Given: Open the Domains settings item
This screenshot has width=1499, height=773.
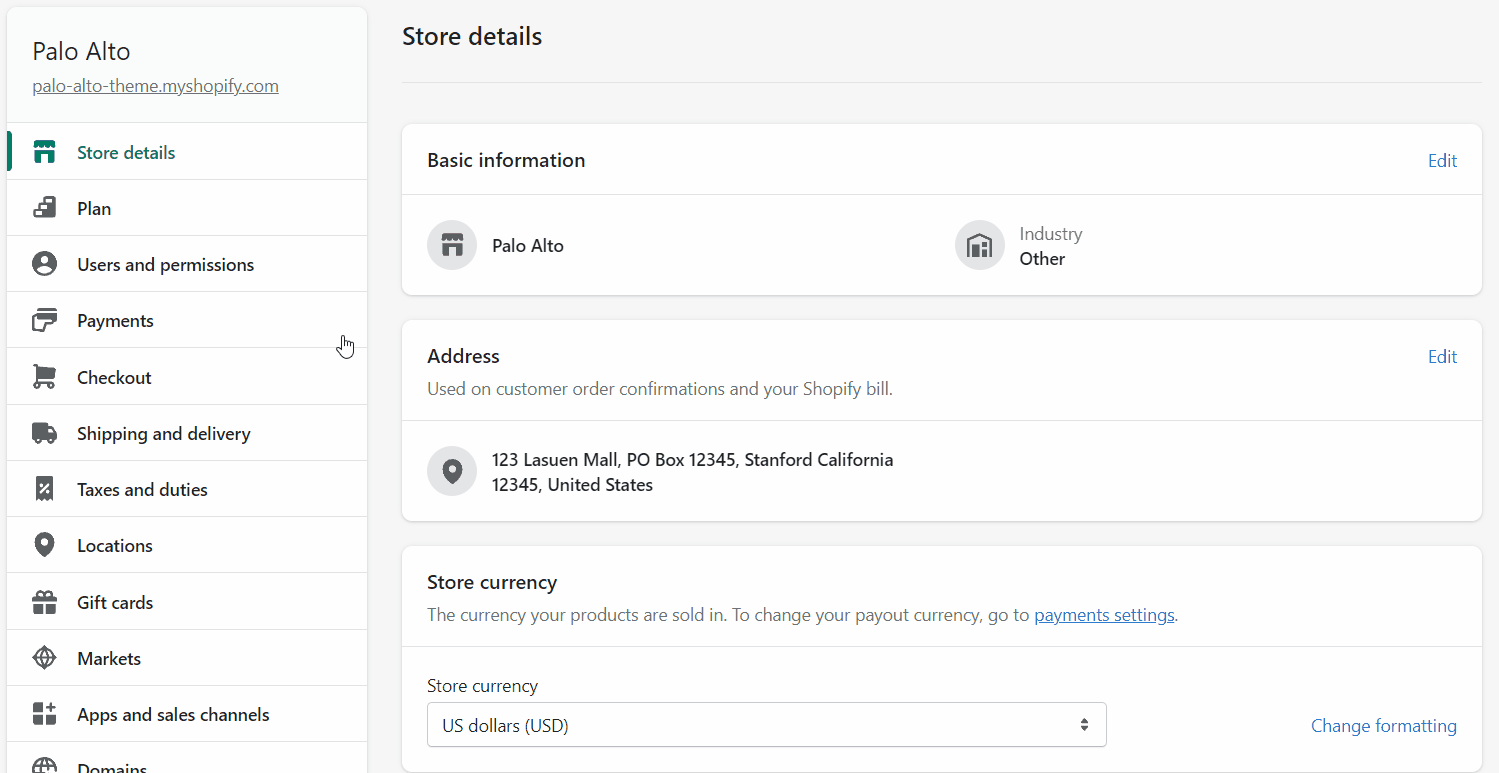Looking at the screenshot, I should click(x=112, y=766).
